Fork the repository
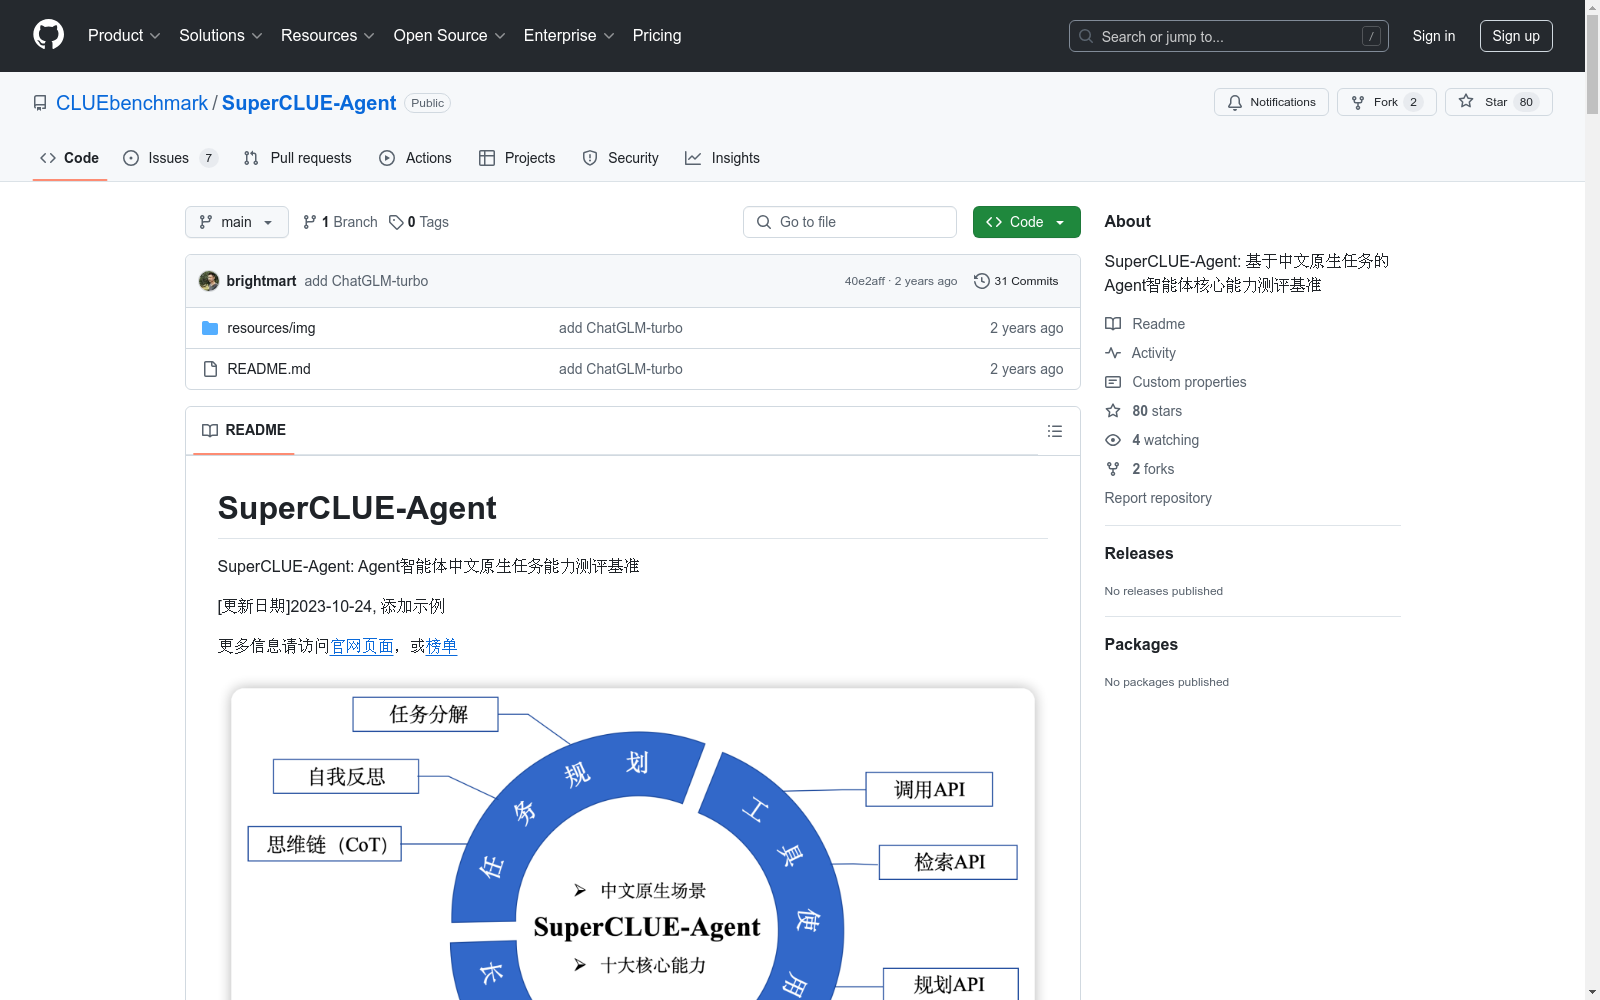 (x=1387, y=102)
